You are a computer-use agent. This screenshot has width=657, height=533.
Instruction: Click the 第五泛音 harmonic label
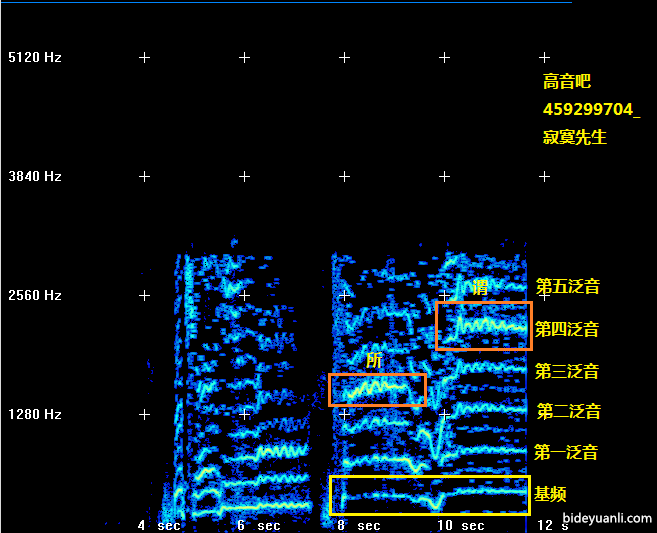(x=567, y=287)
